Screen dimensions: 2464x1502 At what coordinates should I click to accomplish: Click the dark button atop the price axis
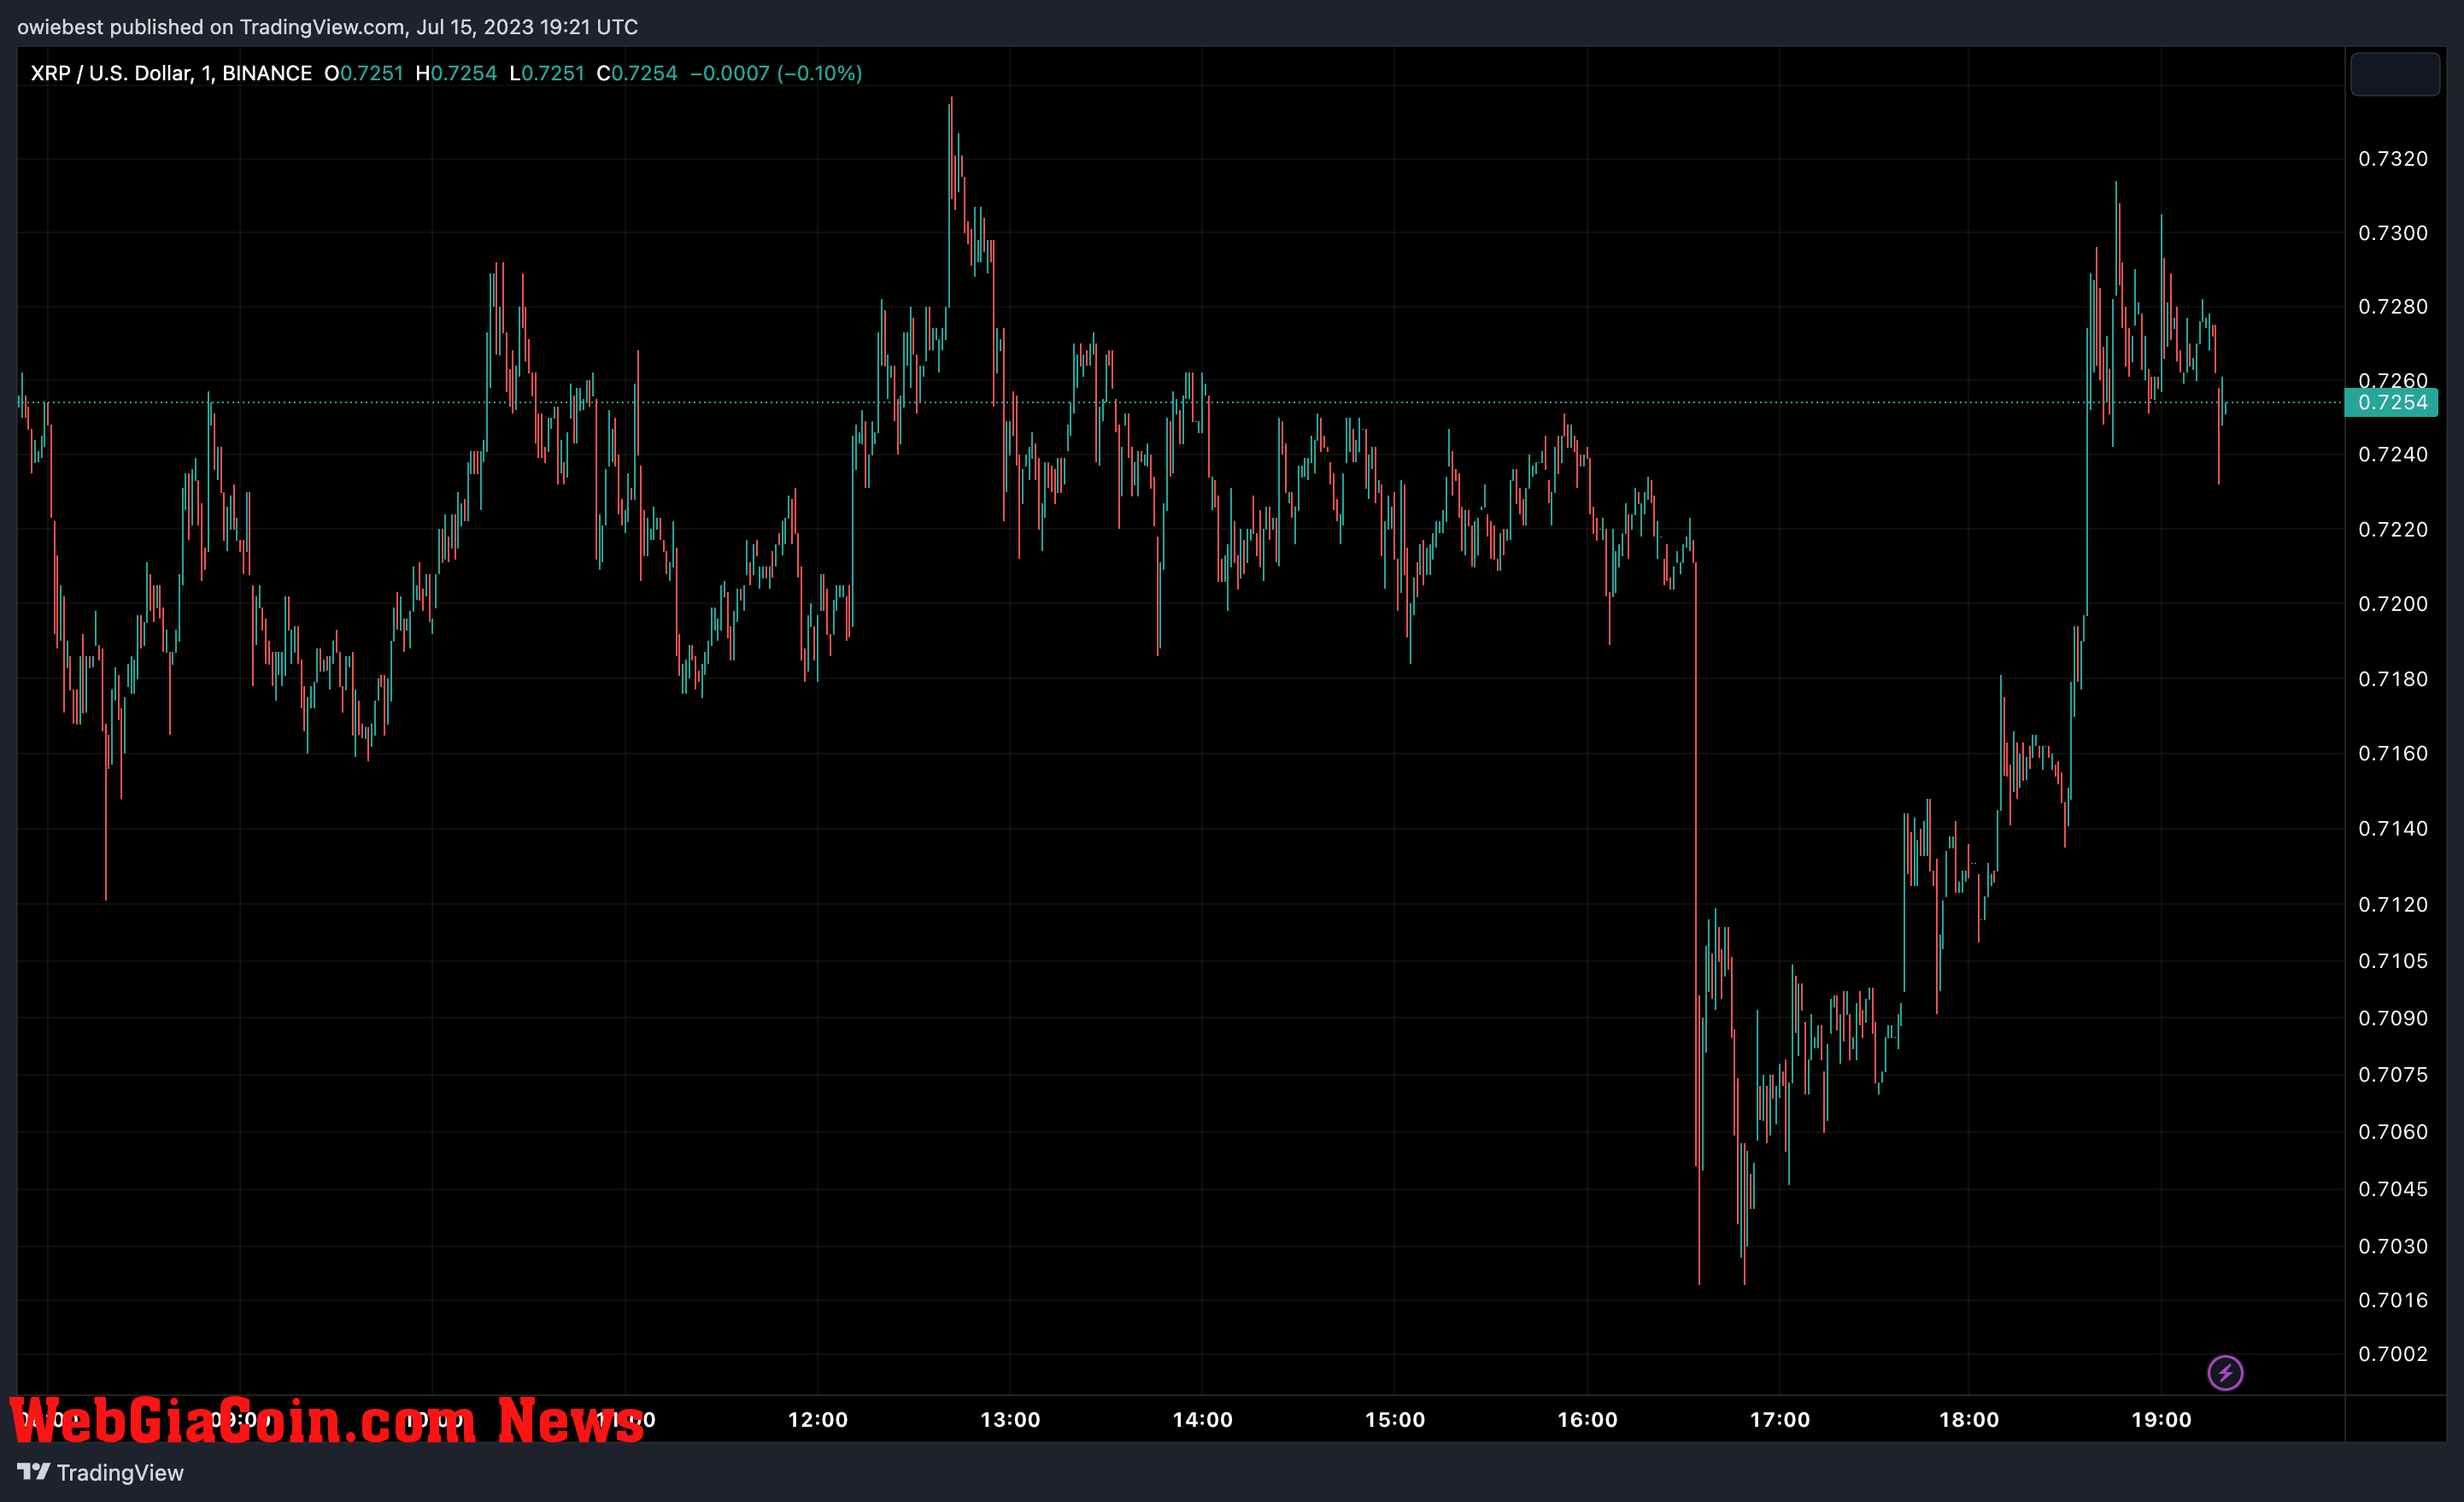2394,74
